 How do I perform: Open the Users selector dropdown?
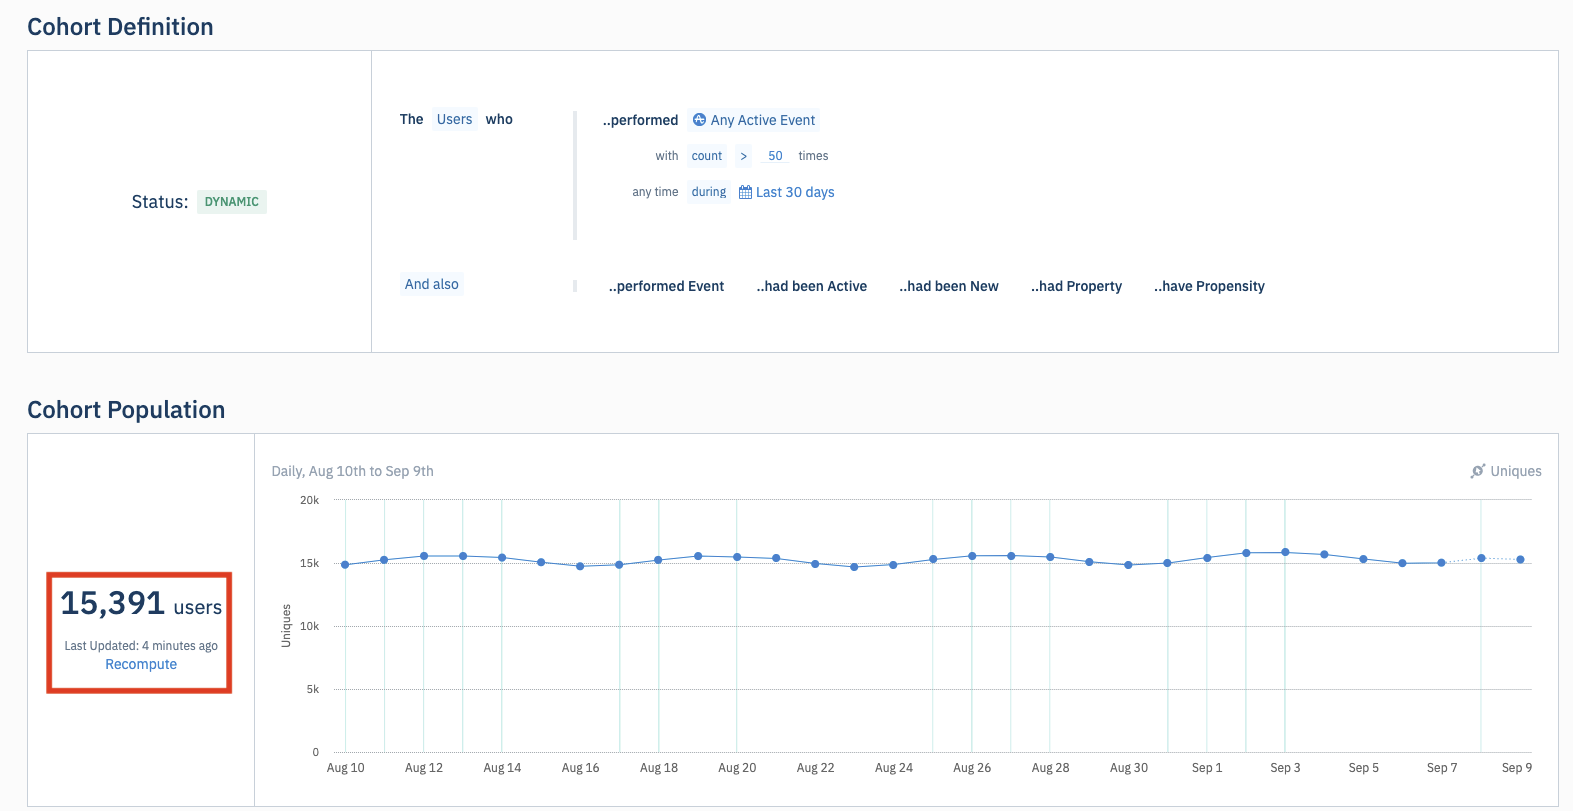coord(454,119)
